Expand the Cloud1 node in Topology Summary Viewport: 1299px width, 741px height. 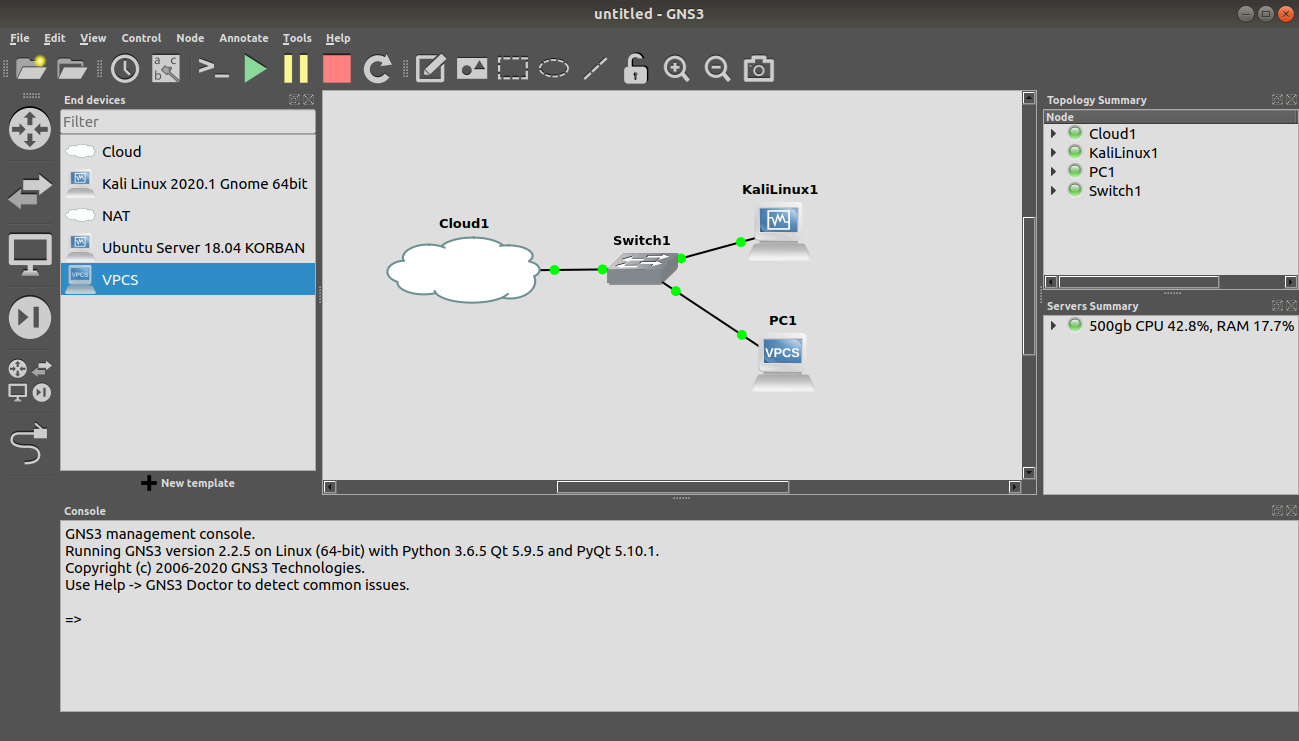[1053, 134]
